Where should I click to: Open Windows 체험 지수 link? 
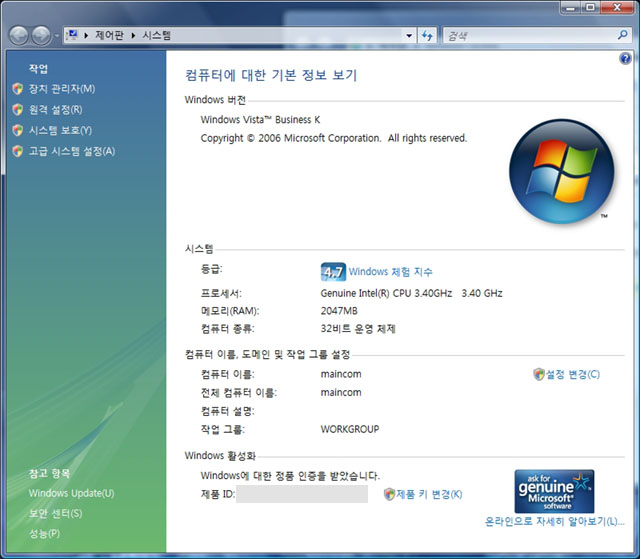[x=390, y=272]
